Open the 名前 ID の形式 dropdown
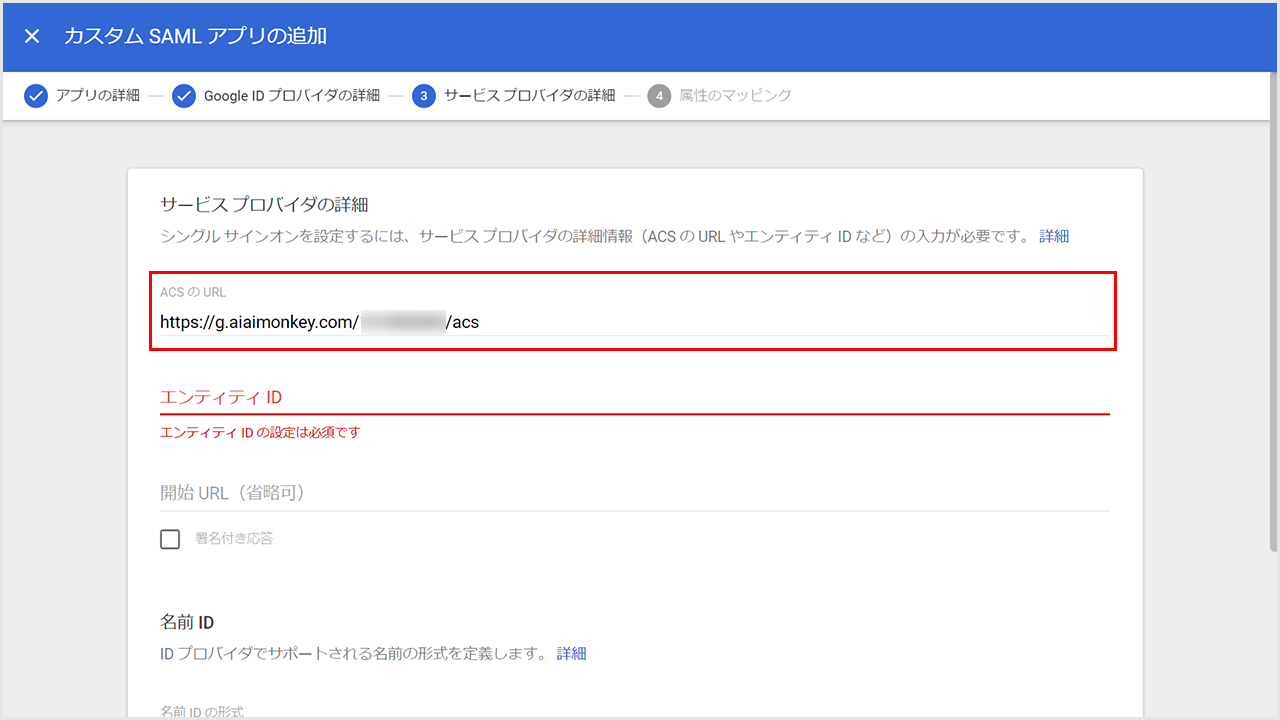 tap(634, 712)
